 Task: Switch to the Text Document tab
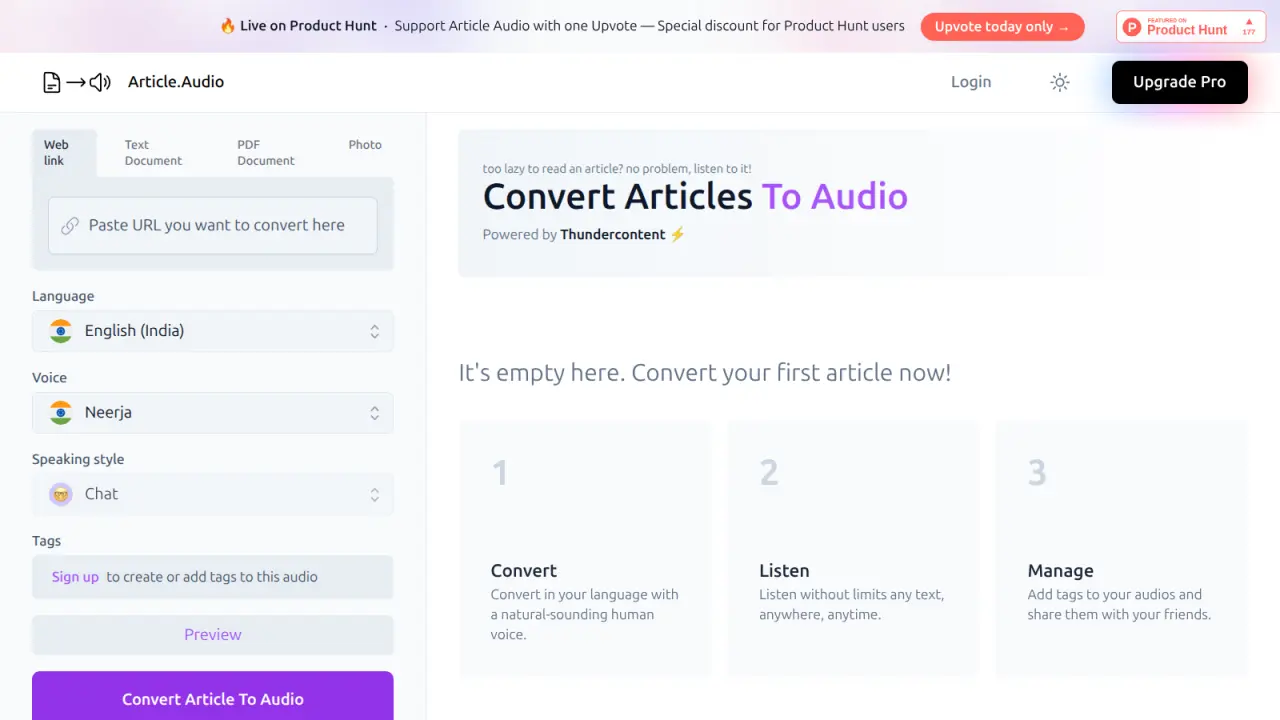click(152, 152)
